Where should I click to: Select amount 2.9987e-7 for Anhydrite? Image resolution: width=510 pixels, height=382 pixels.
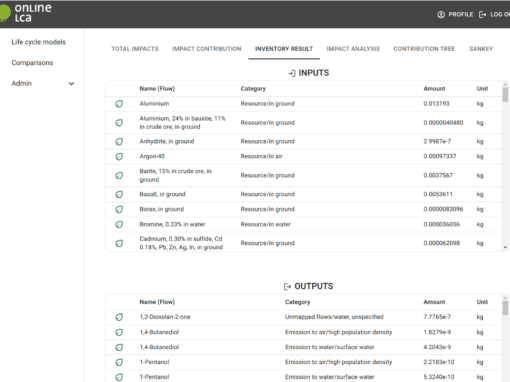[x=437, y=141]
